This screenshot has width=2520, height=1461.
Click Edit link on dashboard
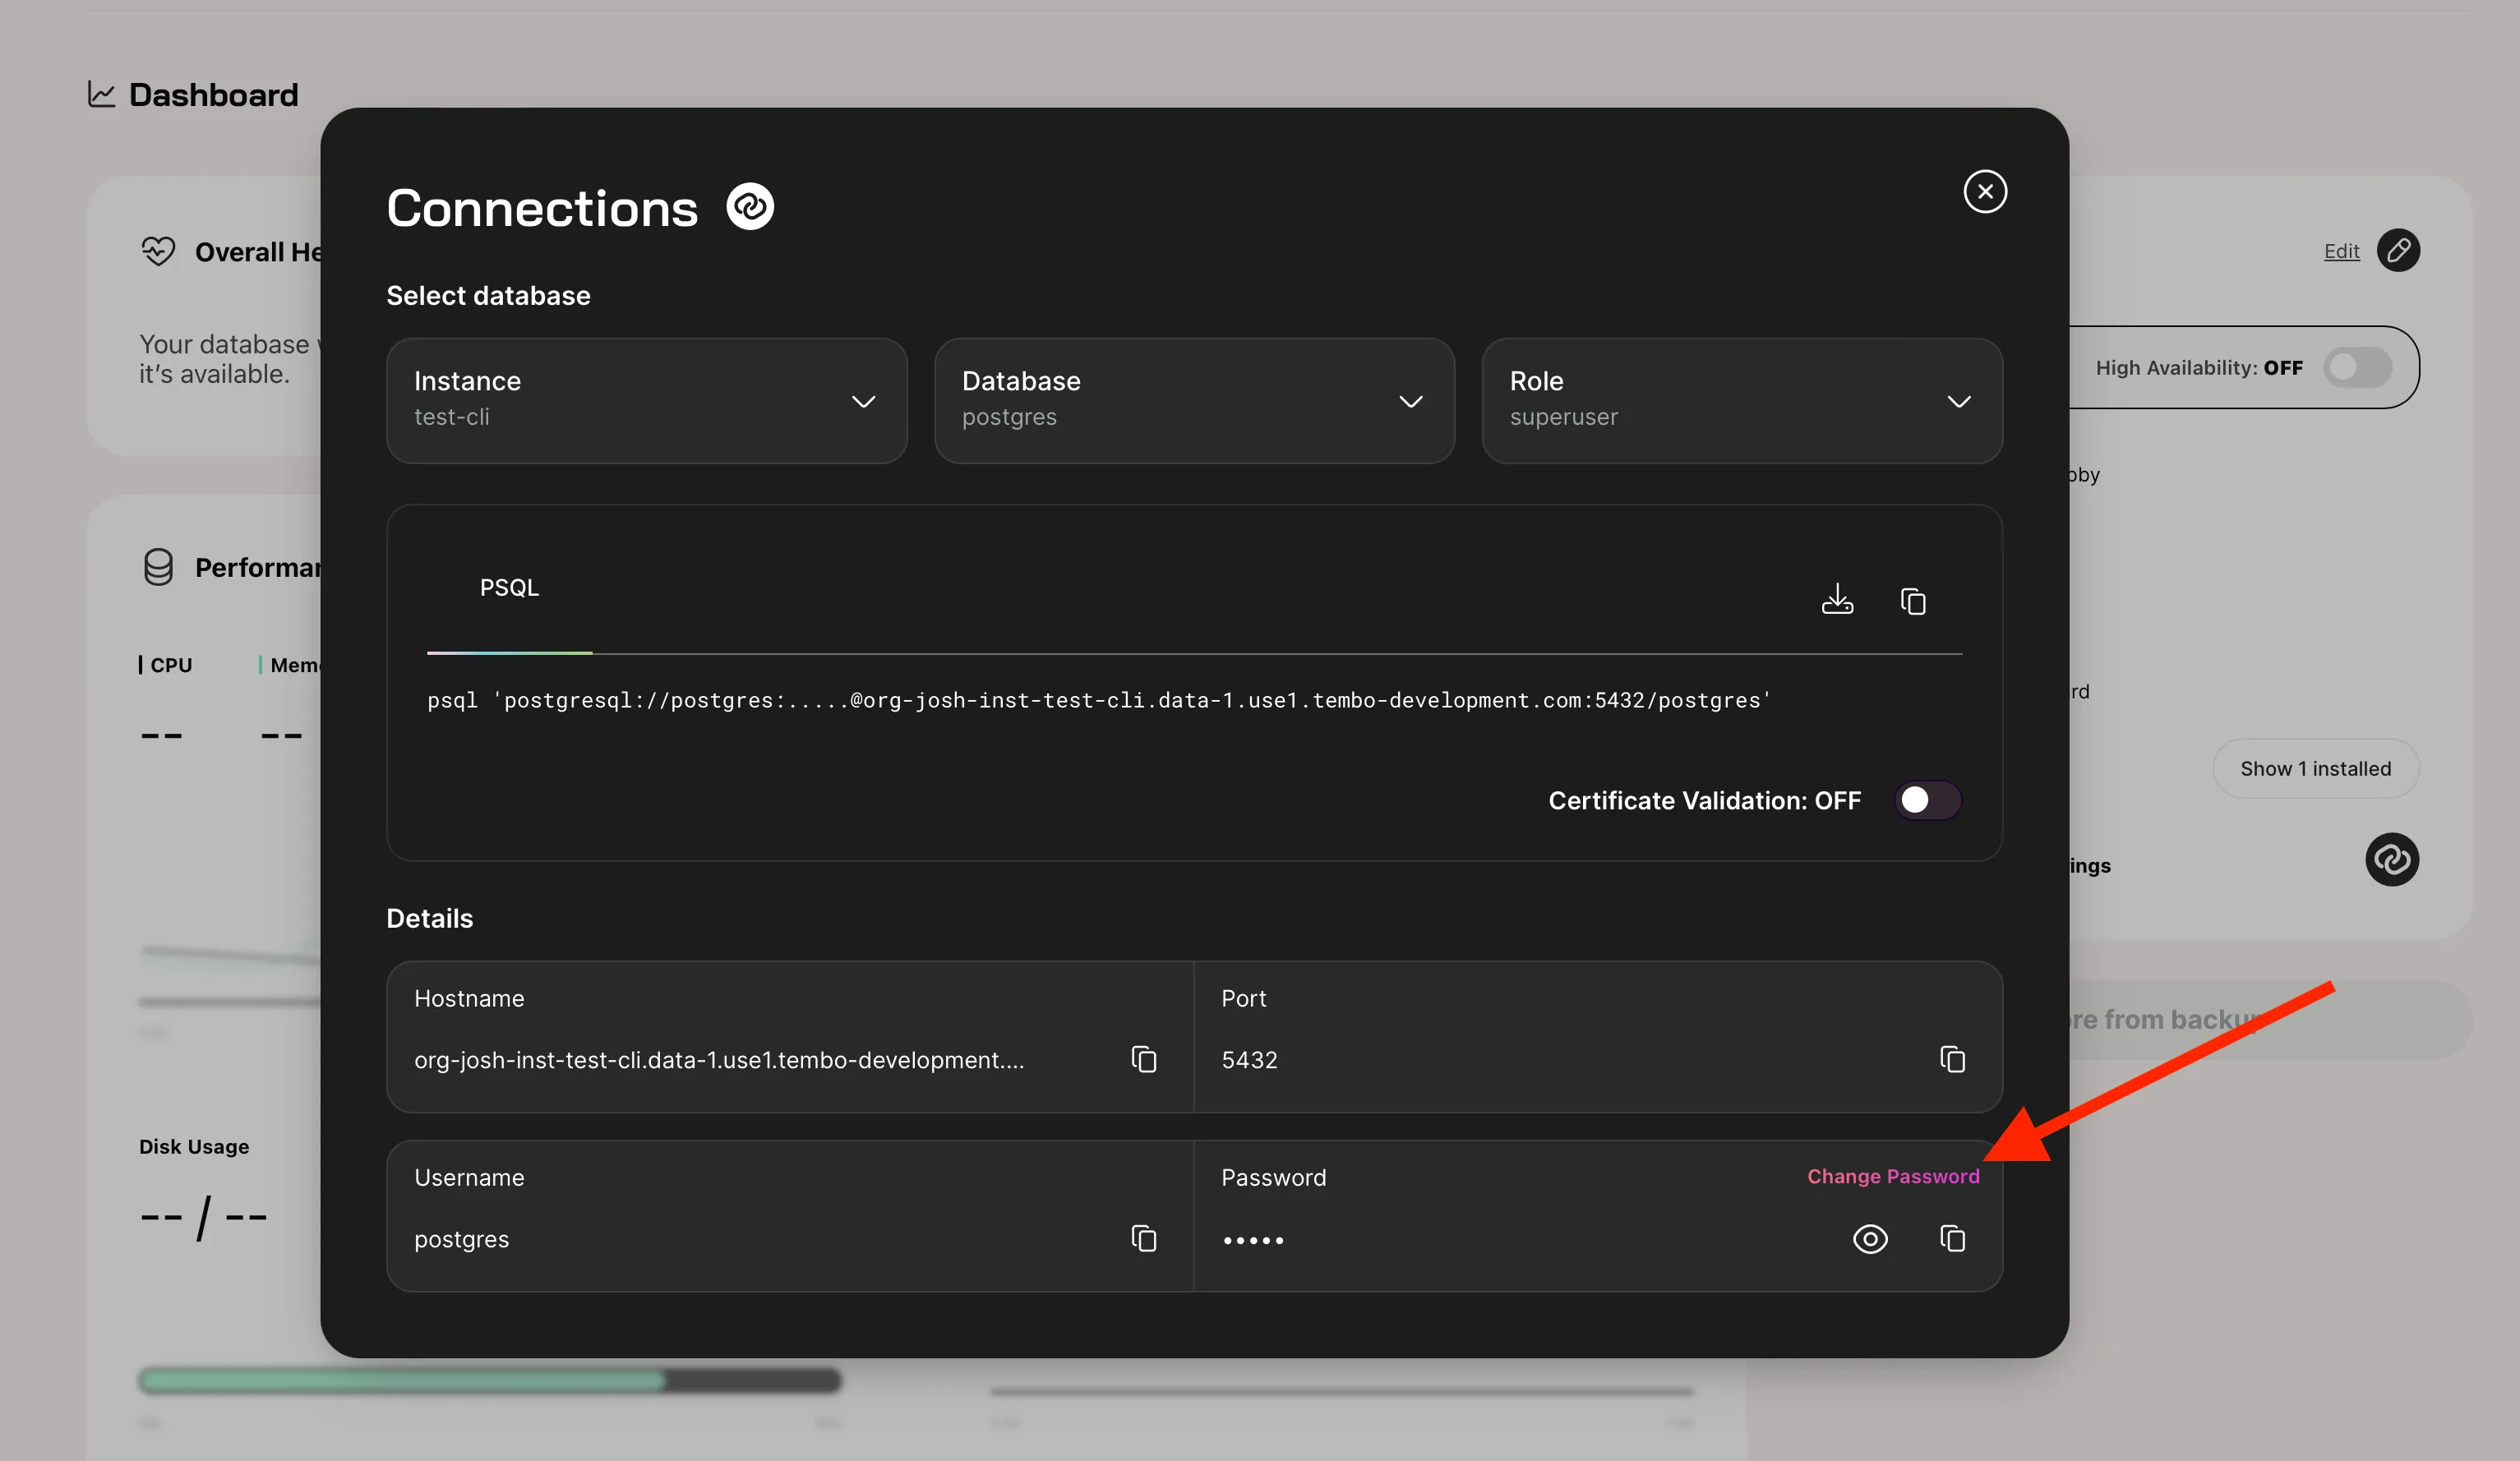tap(2341, 249)
